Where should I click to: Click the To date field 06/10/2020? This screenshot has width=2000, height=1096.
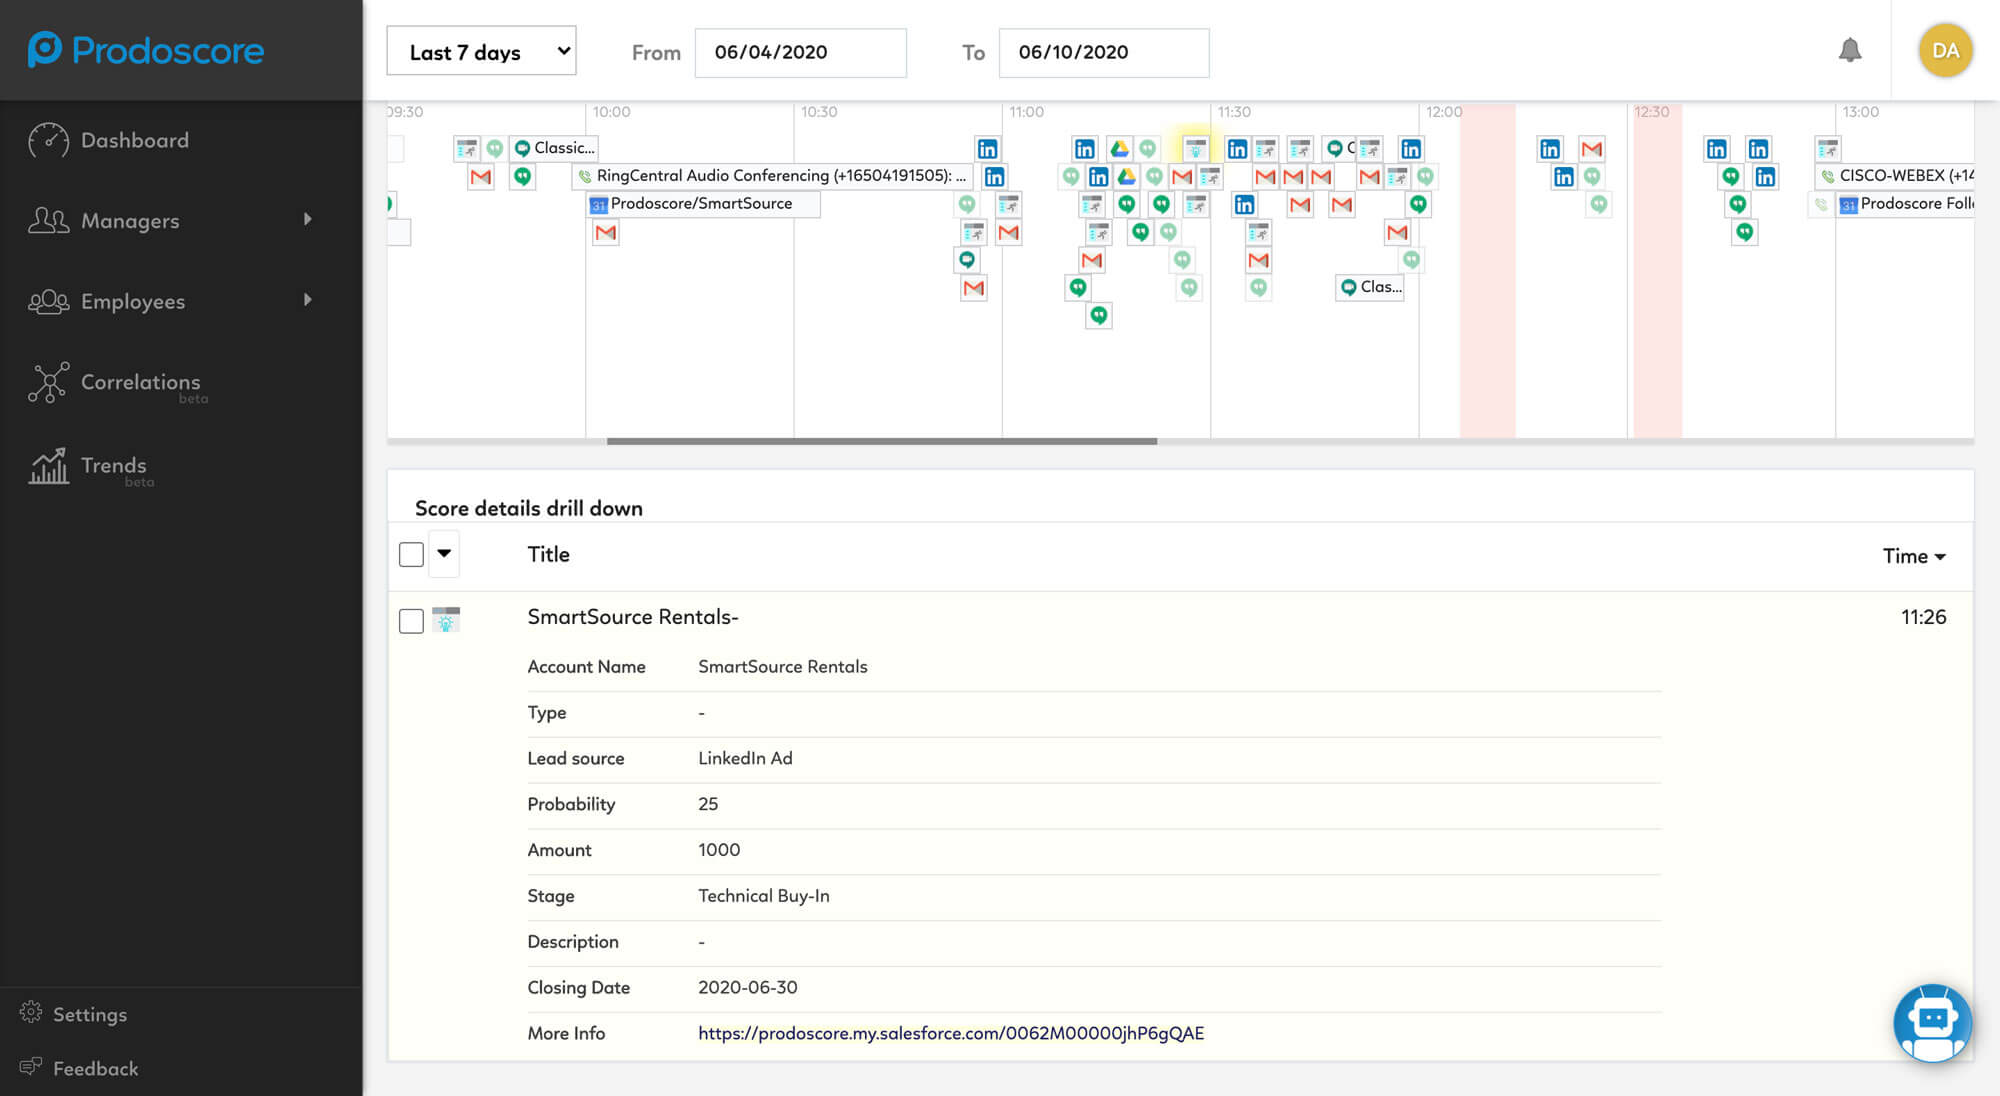click(x=1104, y=52)
